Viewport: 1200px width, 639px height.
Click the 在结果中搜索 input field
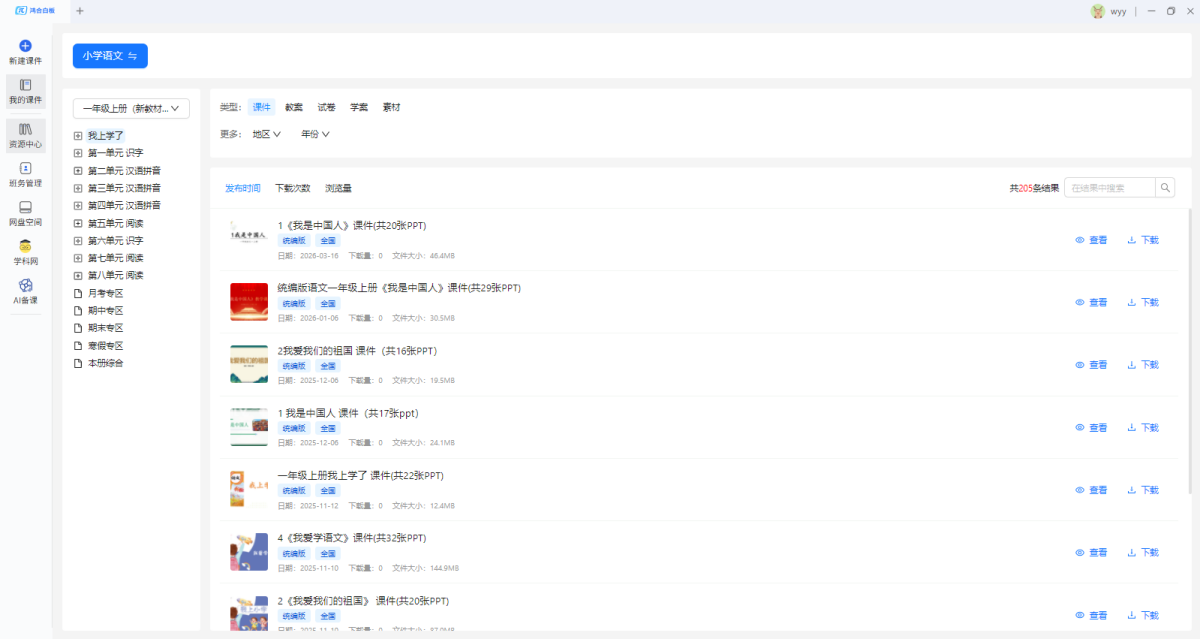point(1109,188)
